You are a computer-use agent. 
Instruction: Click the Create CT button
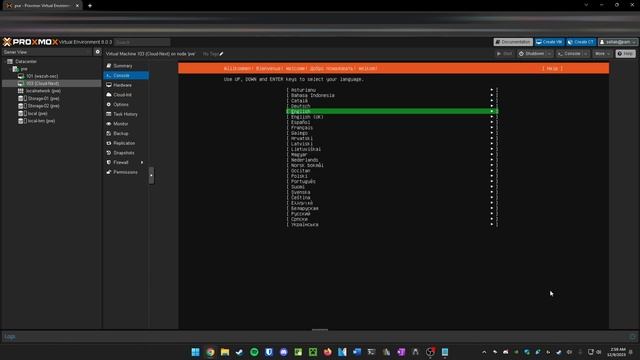click(581, 42)
